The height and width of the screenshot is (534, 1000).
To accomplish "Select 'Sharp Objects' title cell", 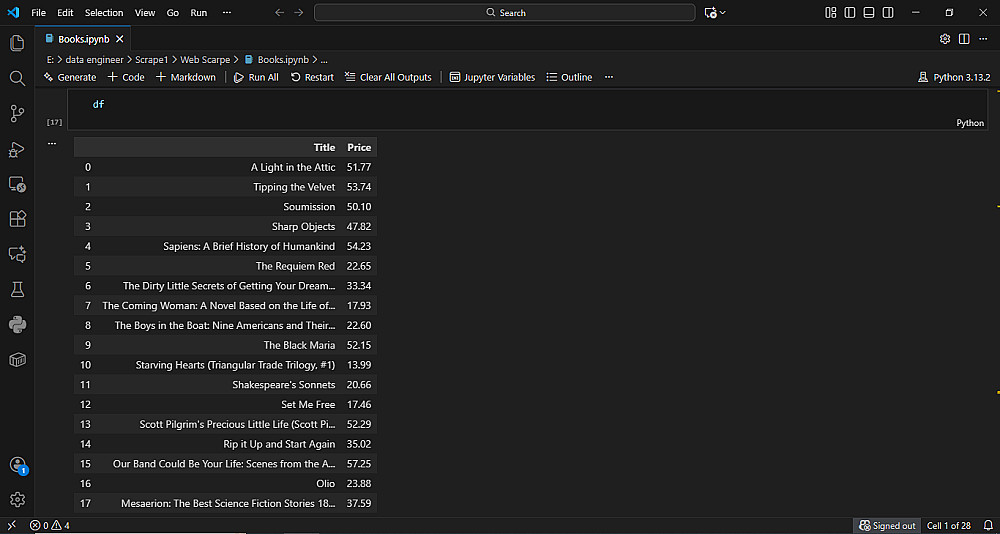I will click(x=304, y=226).
